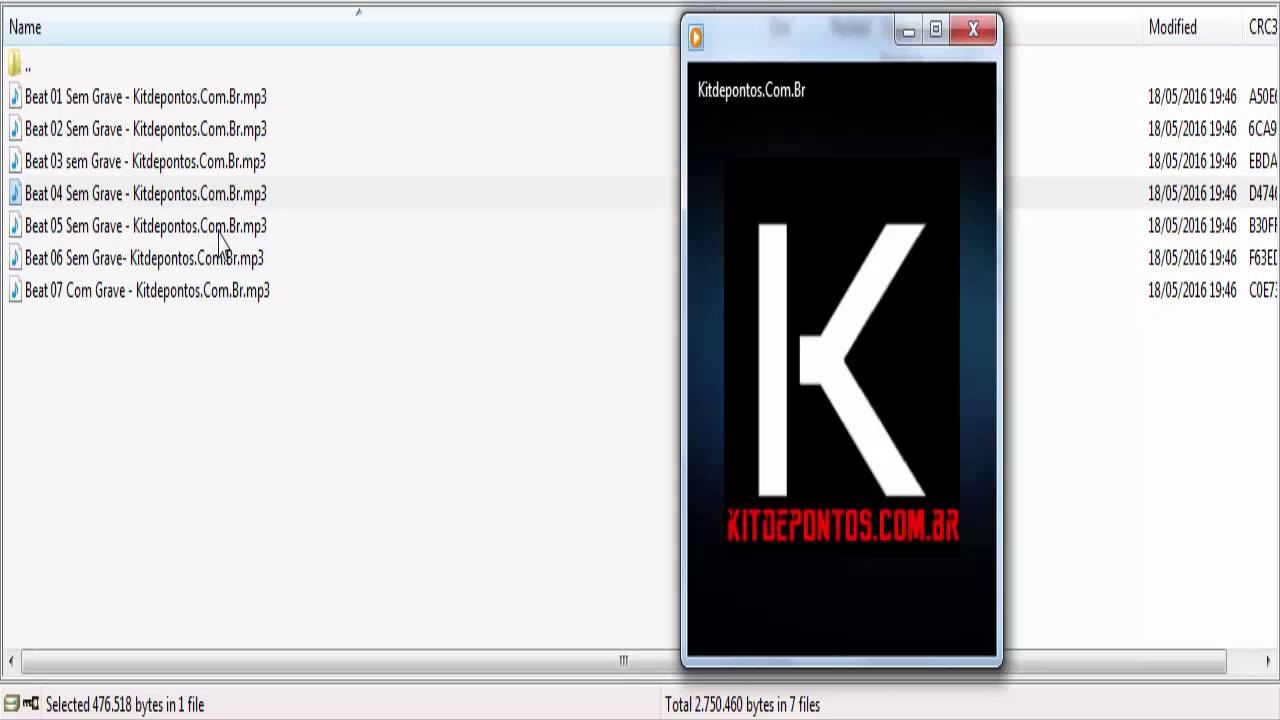Viewport: 1280px width, 720px height.
Task: Click the Modified date of Beat 03 row
Action: tap(1192, 161)
